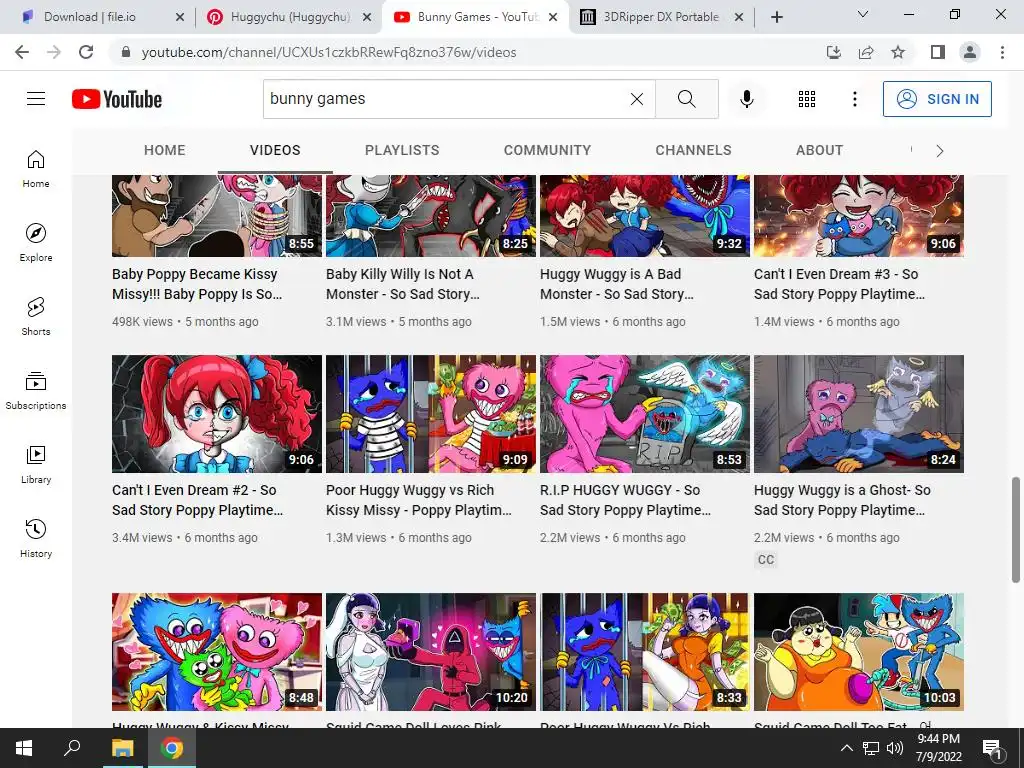This screenshot has width=1024, height=768.
Task: Open Home in the sidebar
Action: click(x=36, y=168)
